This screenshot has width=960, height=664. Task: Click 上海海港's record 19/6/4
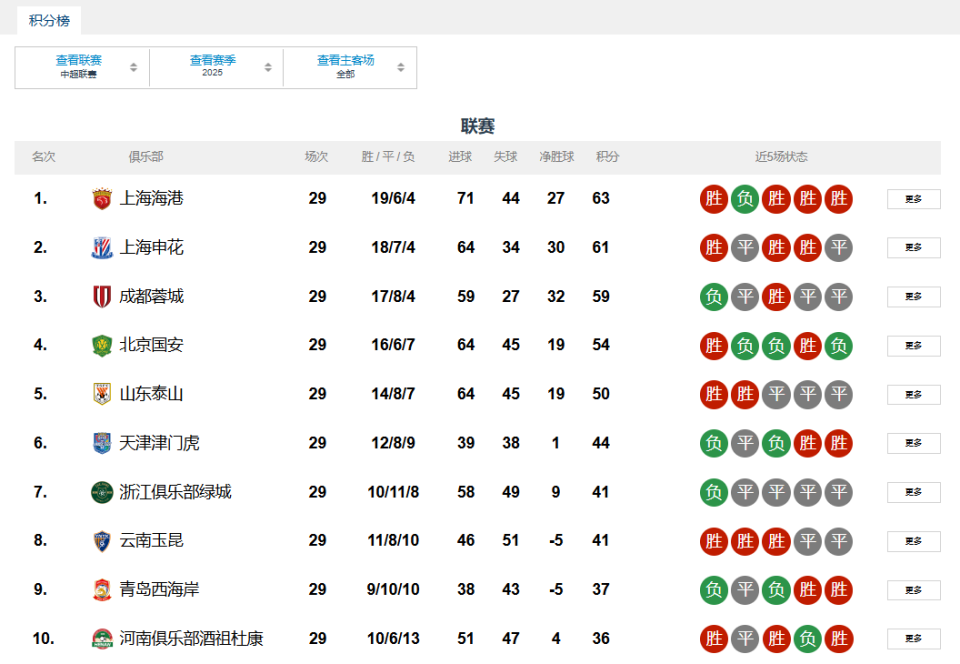coord(393,198)
